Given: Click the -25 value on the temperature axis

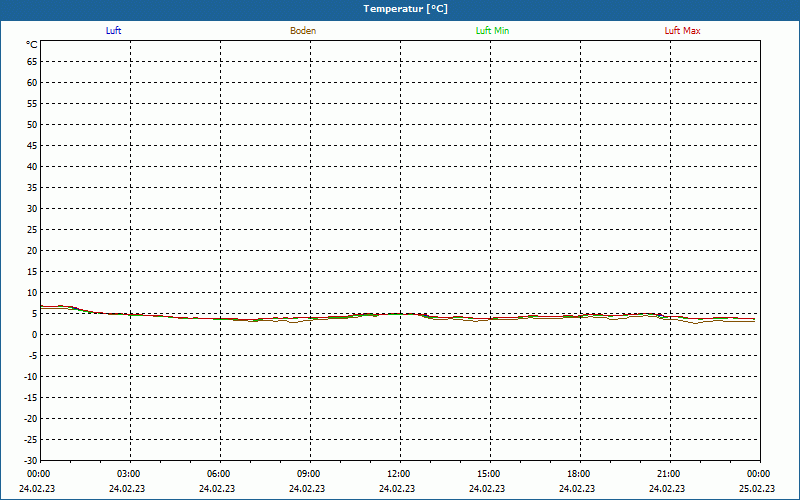Looking at the screenshot, I should pos(31,440).
